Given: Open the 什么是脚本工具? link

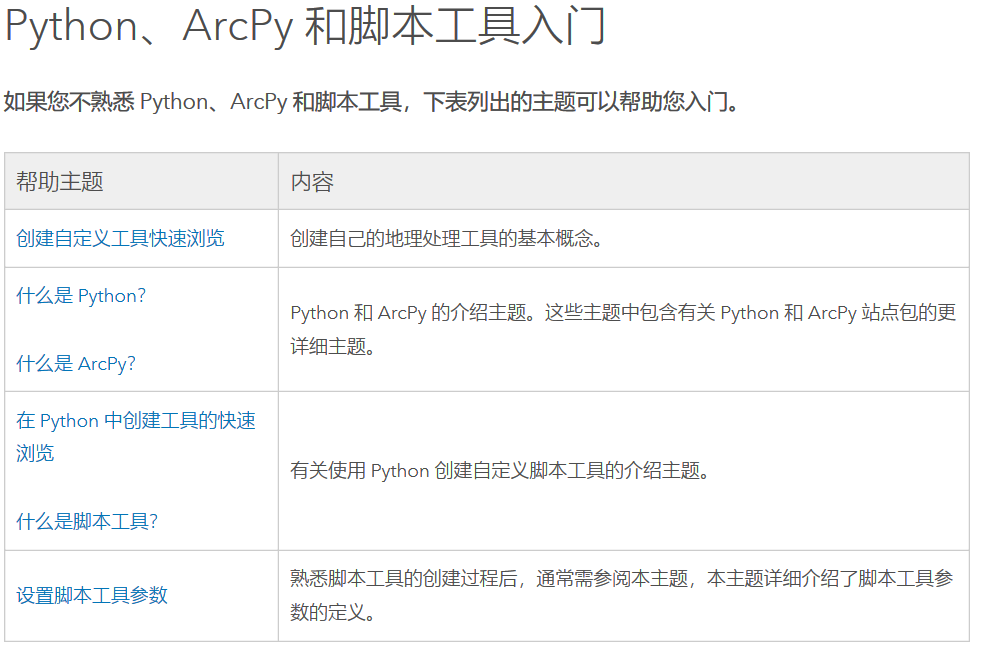Looking at the screenshot, I should click(x=86, y=521).
